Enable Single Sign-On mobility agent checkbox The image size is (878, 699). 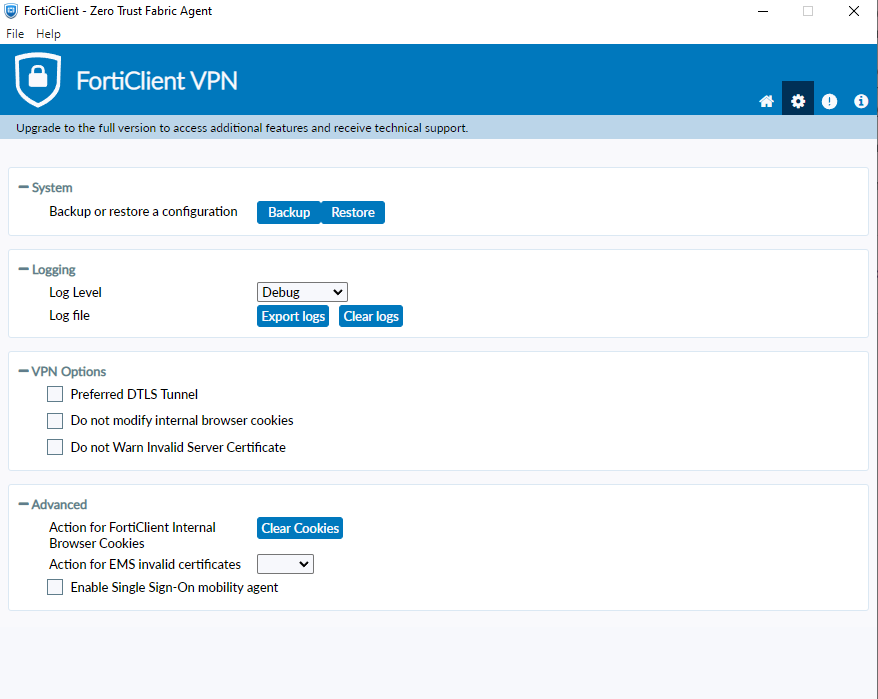click(x=55, y=588)
